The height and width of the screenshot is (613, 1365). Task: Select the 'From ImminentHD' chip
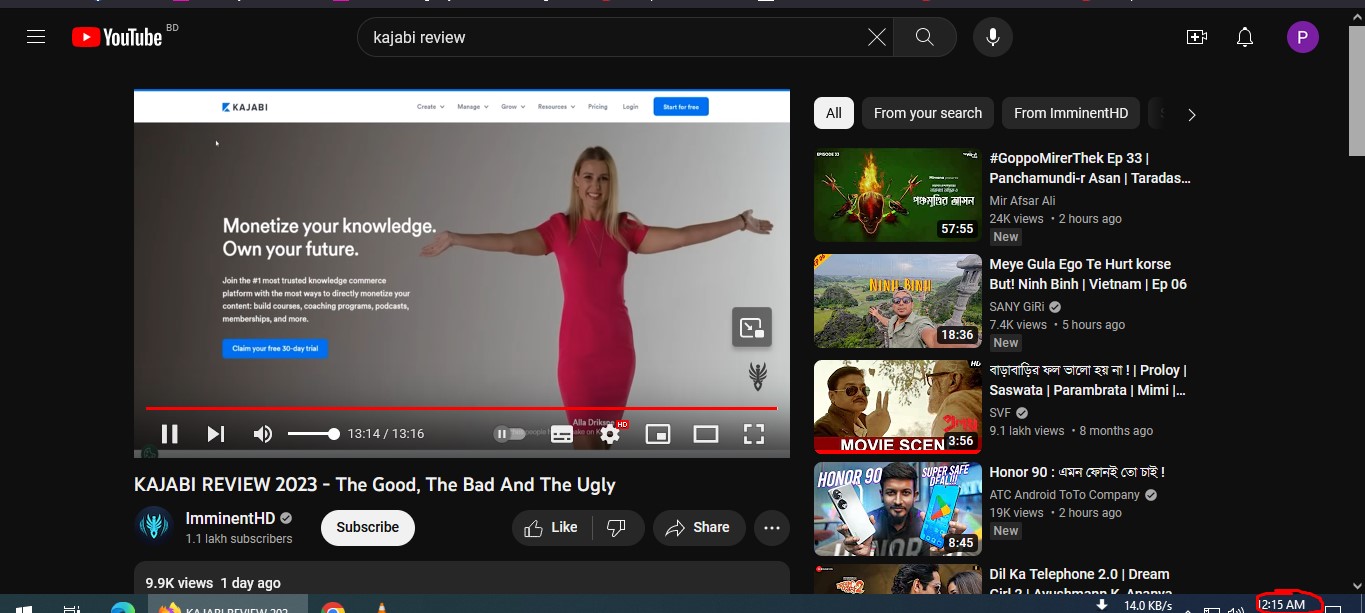click(1071, 113)
